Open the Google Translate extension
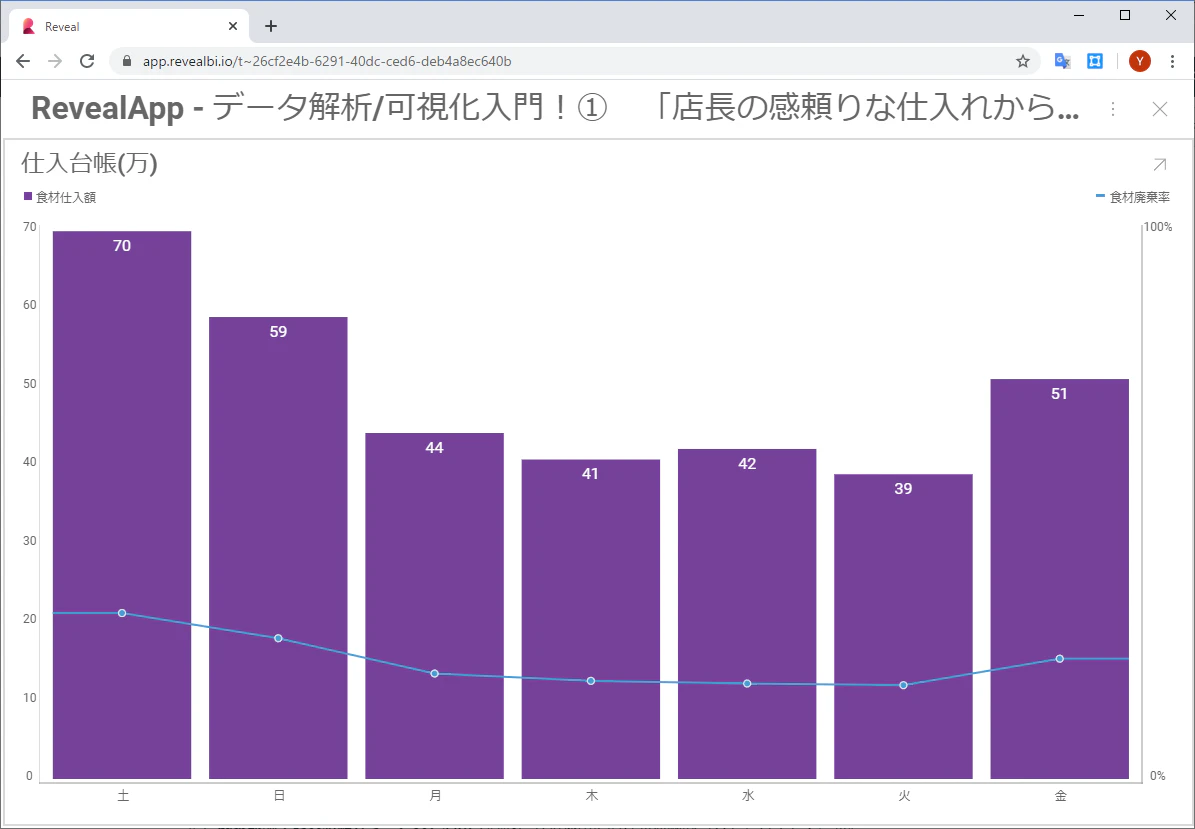 click(x=1062, y=61)
